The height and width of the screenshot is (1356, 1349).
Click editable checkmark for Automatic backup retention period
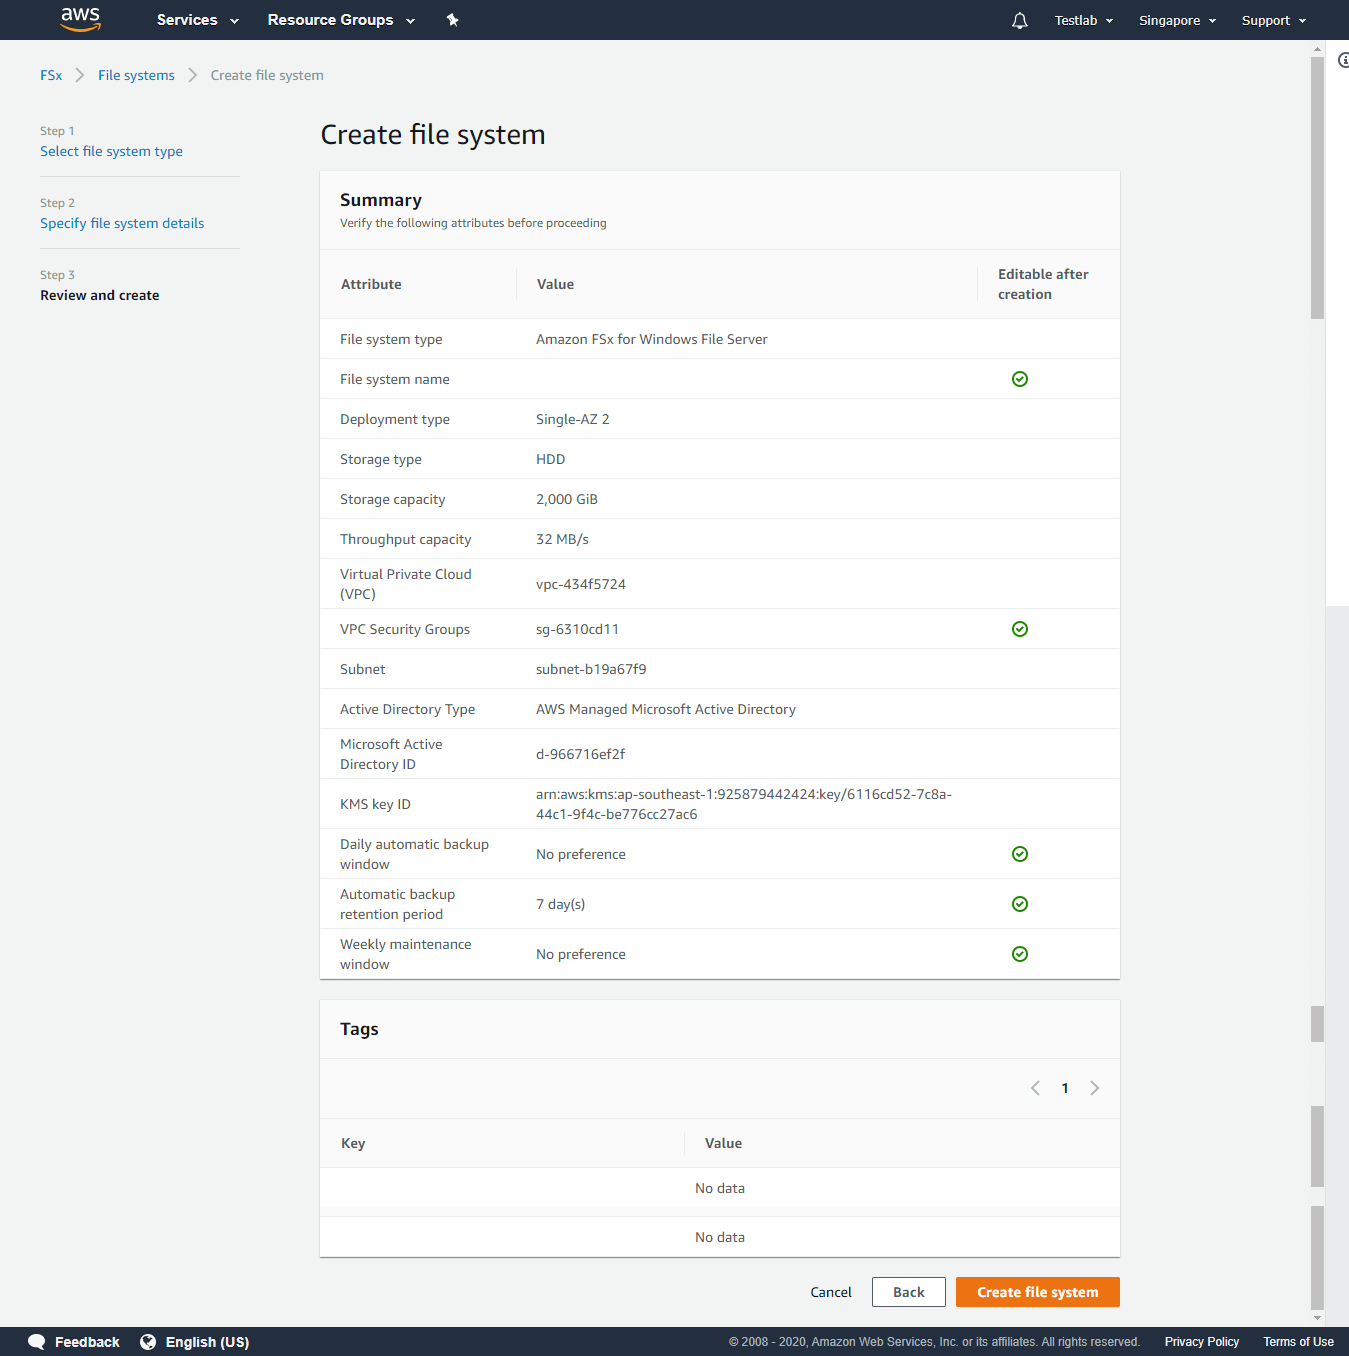[x=1020, y=904]
